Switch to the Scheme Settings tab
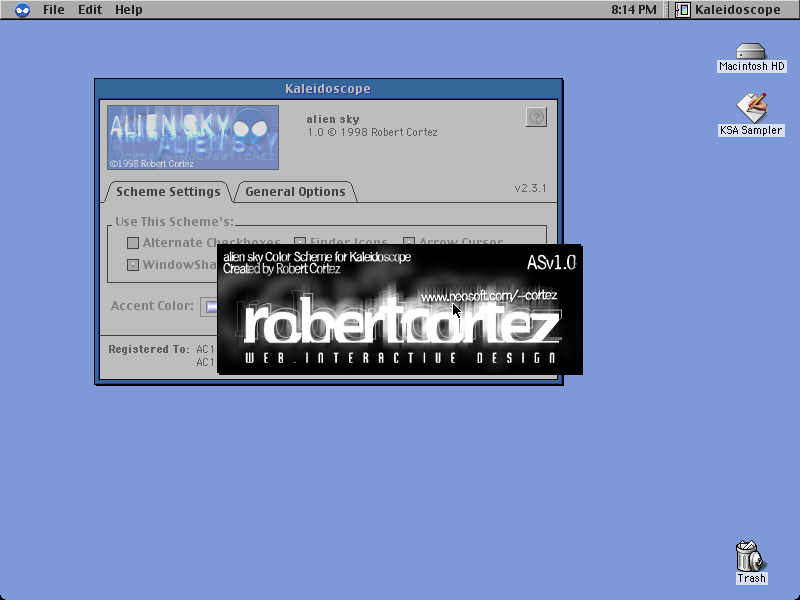This screenshot has width=800, height=600. tap(168, 192)
